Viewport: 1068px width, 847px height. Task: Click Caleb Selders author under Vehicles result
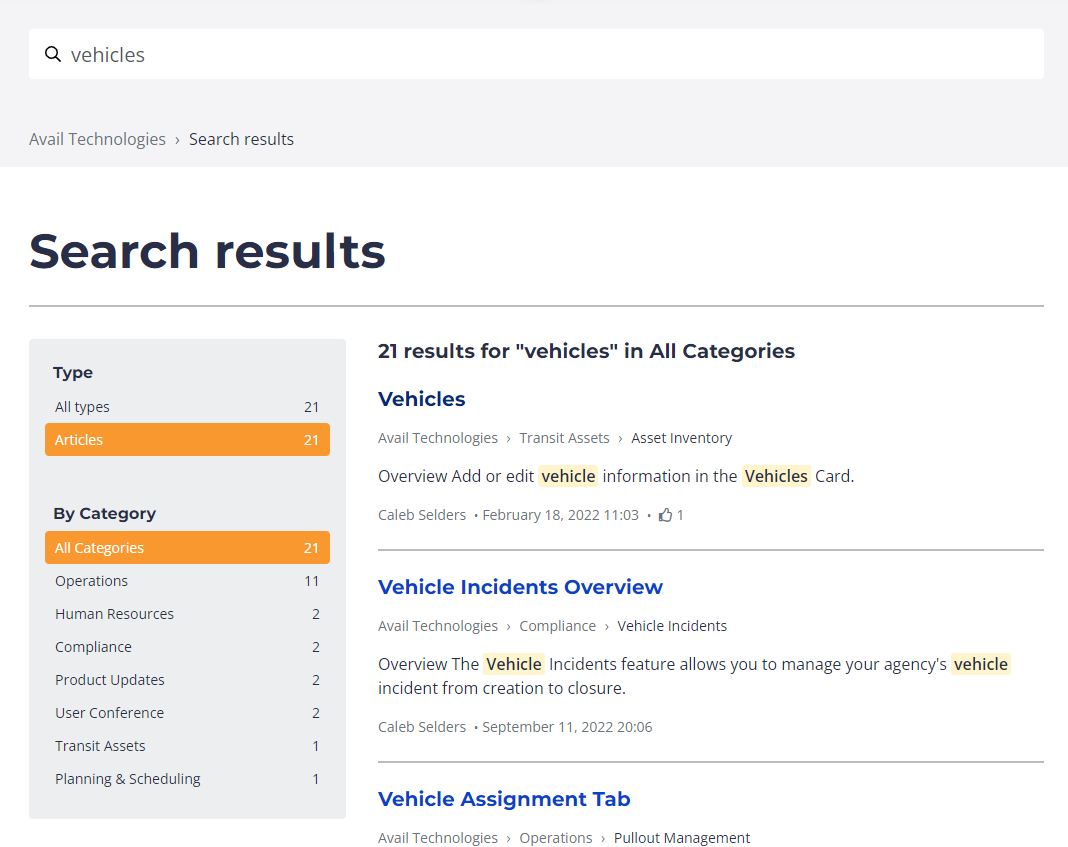[x=422, y=515]
